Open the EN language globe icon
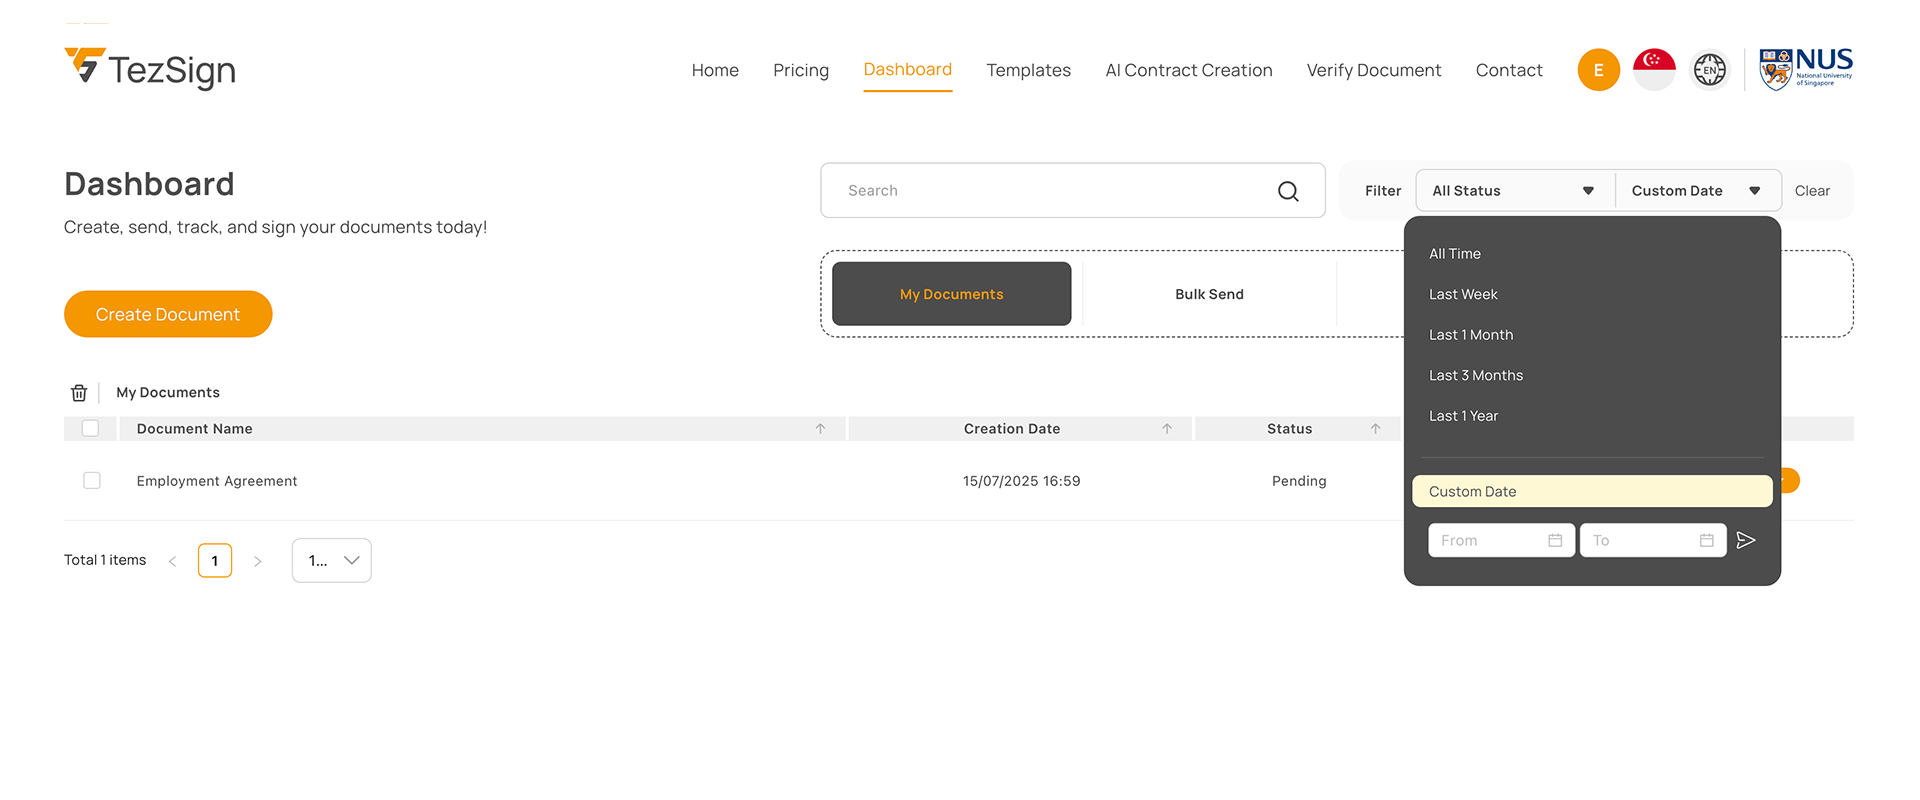 click(1709, 70)
